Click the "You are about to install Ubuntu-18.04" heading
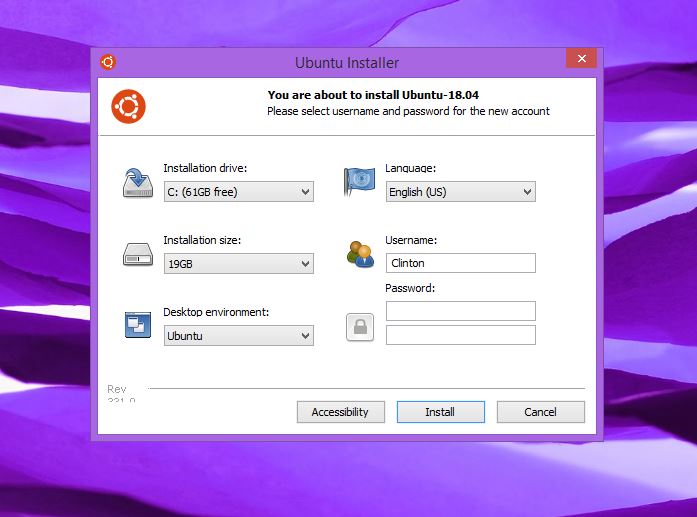This screenshot has height=517, width=697. pyautogui.click(x=373, y=95)
